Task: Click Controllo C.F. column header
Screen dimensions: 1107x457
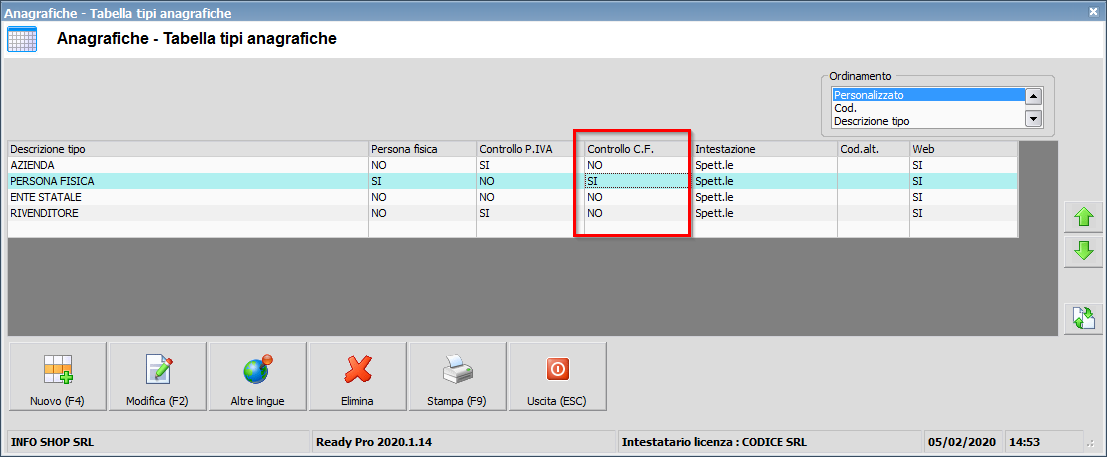Action: (x=639, y=149)
